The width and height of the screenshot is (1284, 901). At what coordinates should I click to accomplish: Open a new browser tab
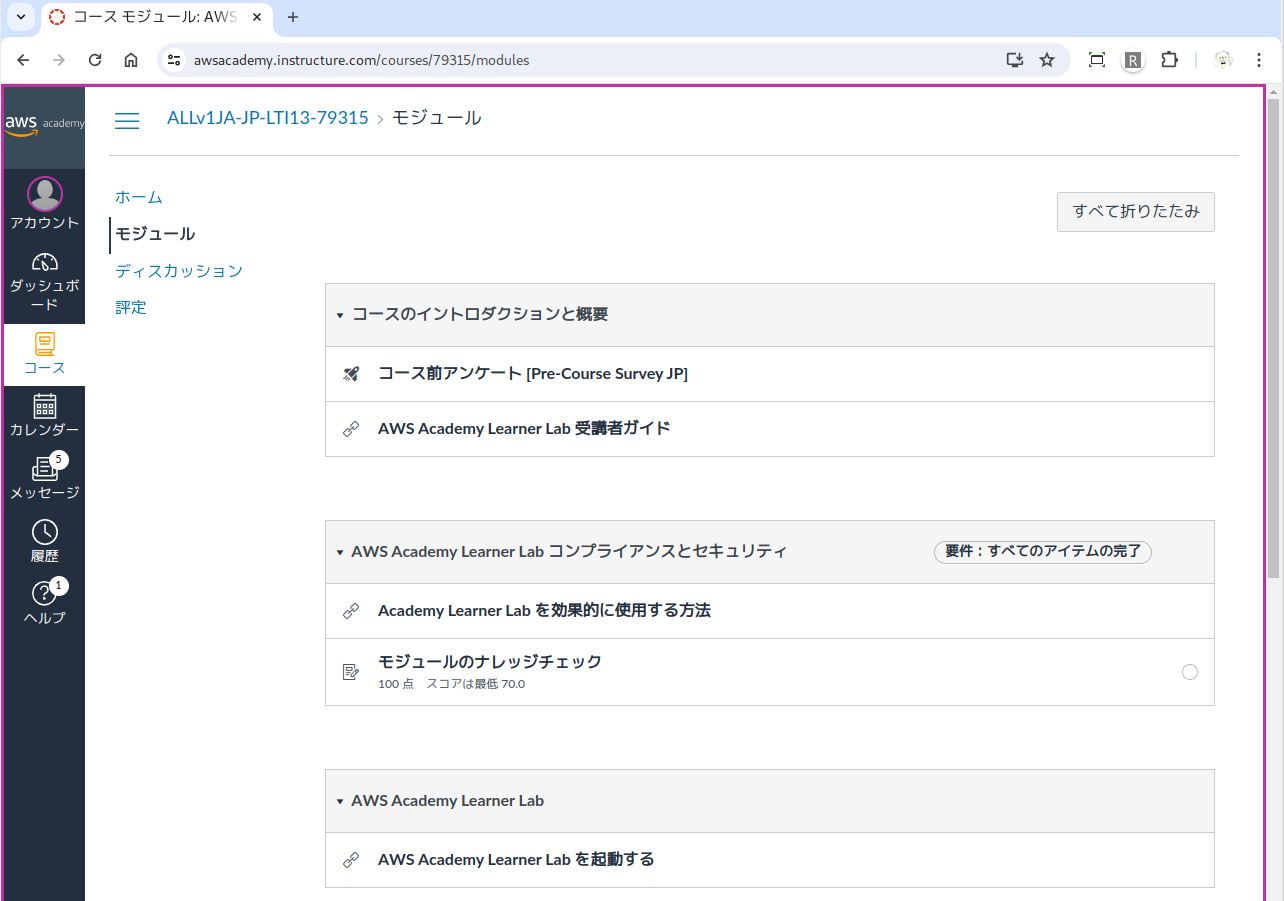tap(293, 17)
